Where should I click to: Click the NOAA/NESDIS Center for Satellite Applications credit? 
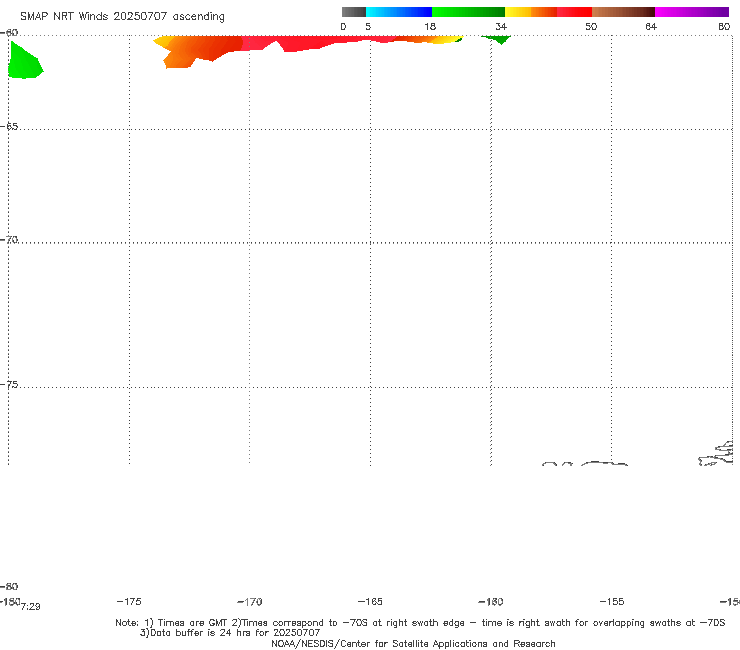[413, 644]
